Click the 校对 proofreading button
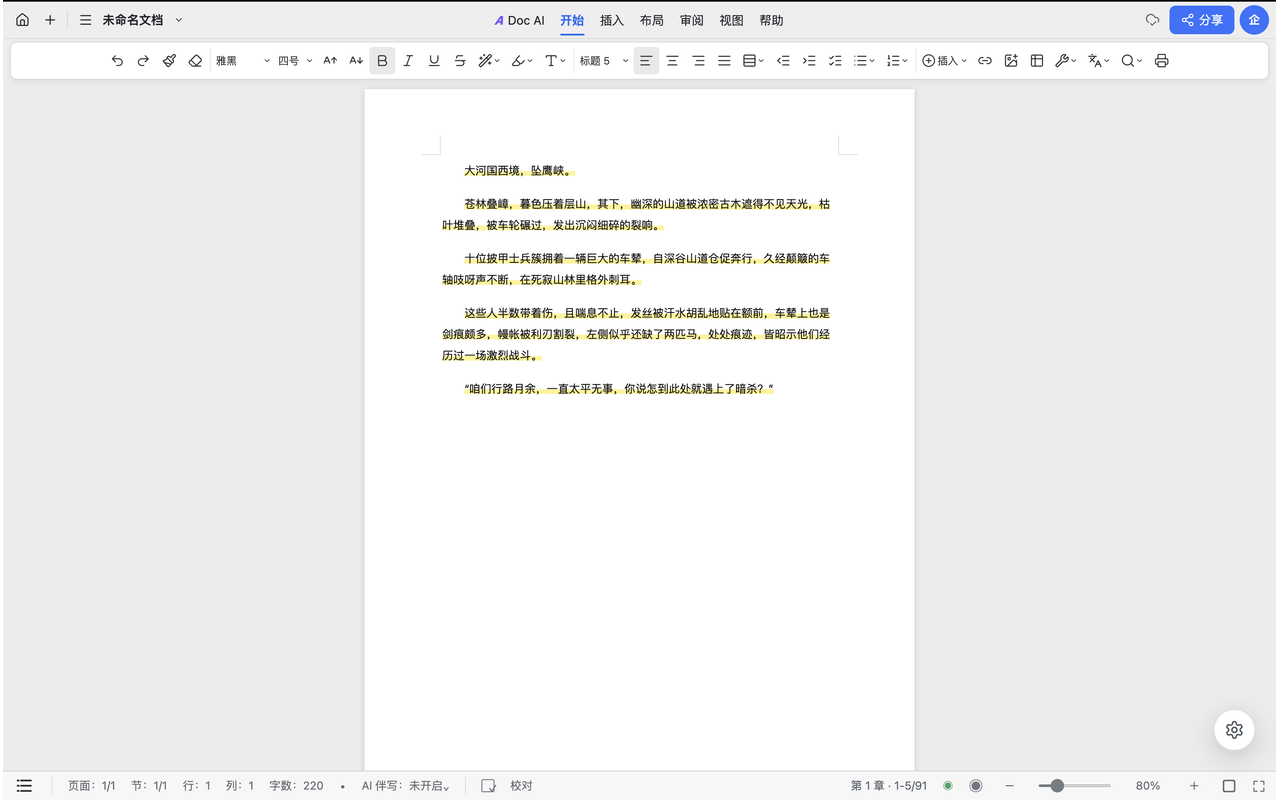Viewport: 1280px width, 800px height. coord(508,786)
